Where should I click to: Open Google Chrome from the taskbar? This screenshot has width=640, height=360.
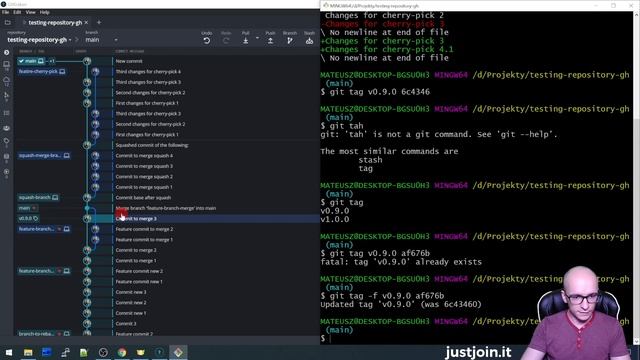coord(122,352)
